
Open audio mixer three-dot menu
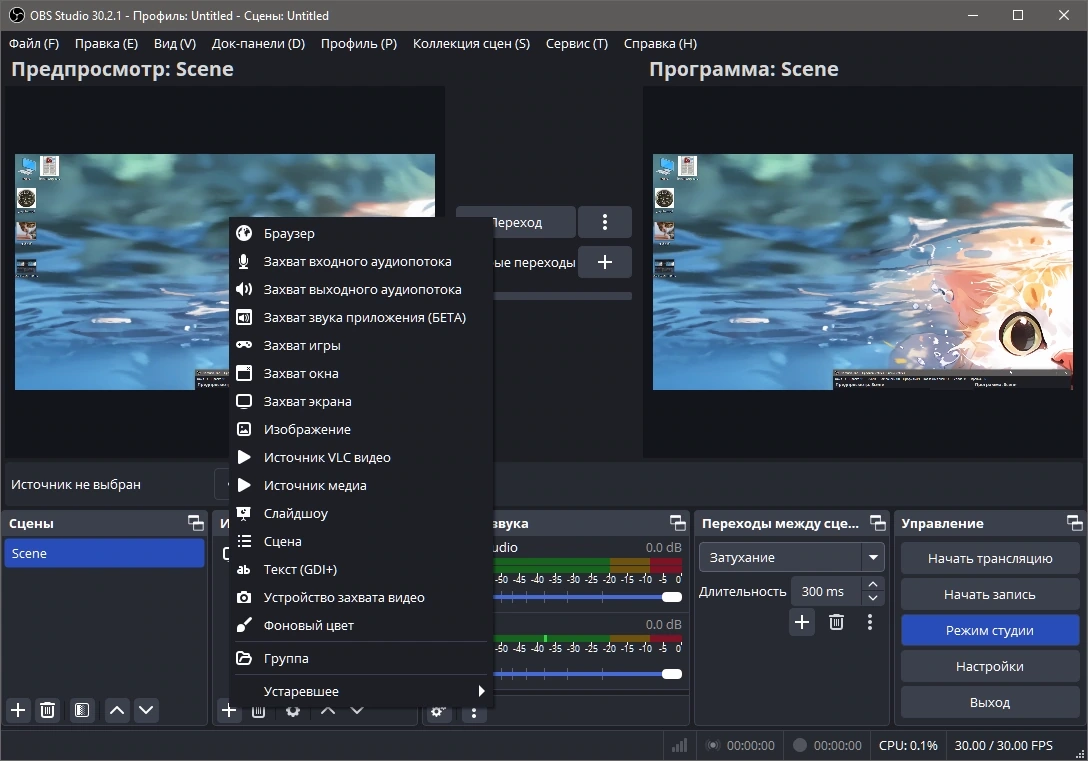click(x=474, y=712)
